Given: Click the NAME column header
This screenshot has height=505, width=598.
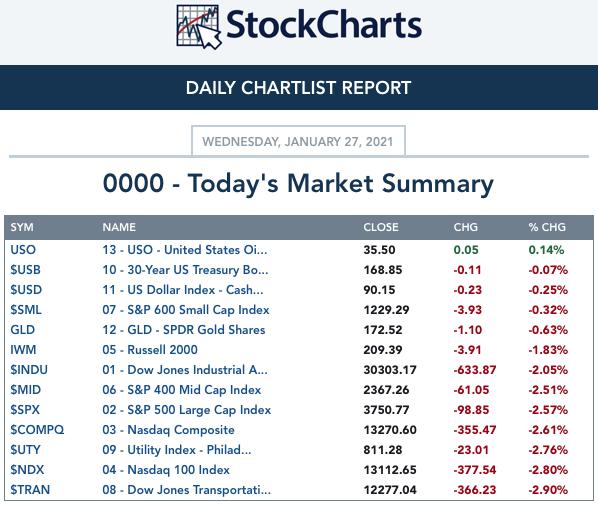Looking at the screenshot, I should coord(119,227).
